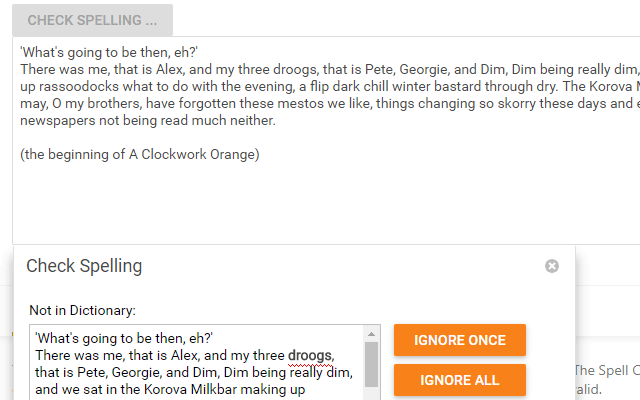Select the highlighted word "droogs" in the dialog
This screenshot has height=400, width=640.
[312, 356]
